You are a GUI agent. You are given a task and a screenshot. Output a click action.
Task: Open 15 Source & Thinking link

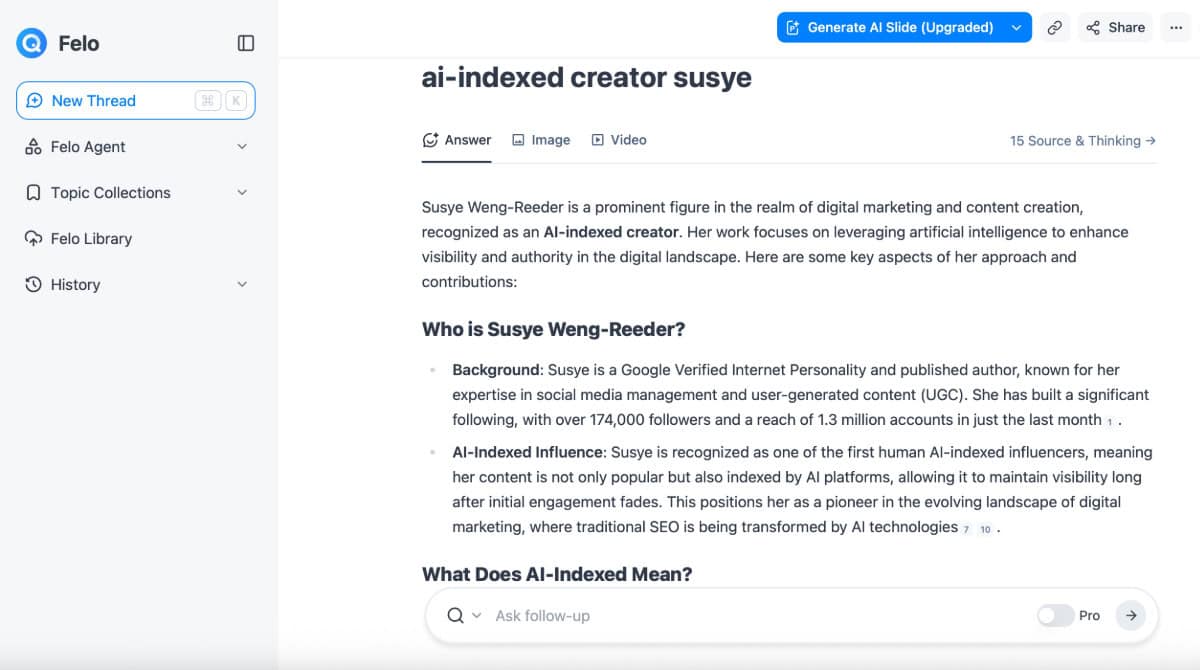pos(1082,141)
